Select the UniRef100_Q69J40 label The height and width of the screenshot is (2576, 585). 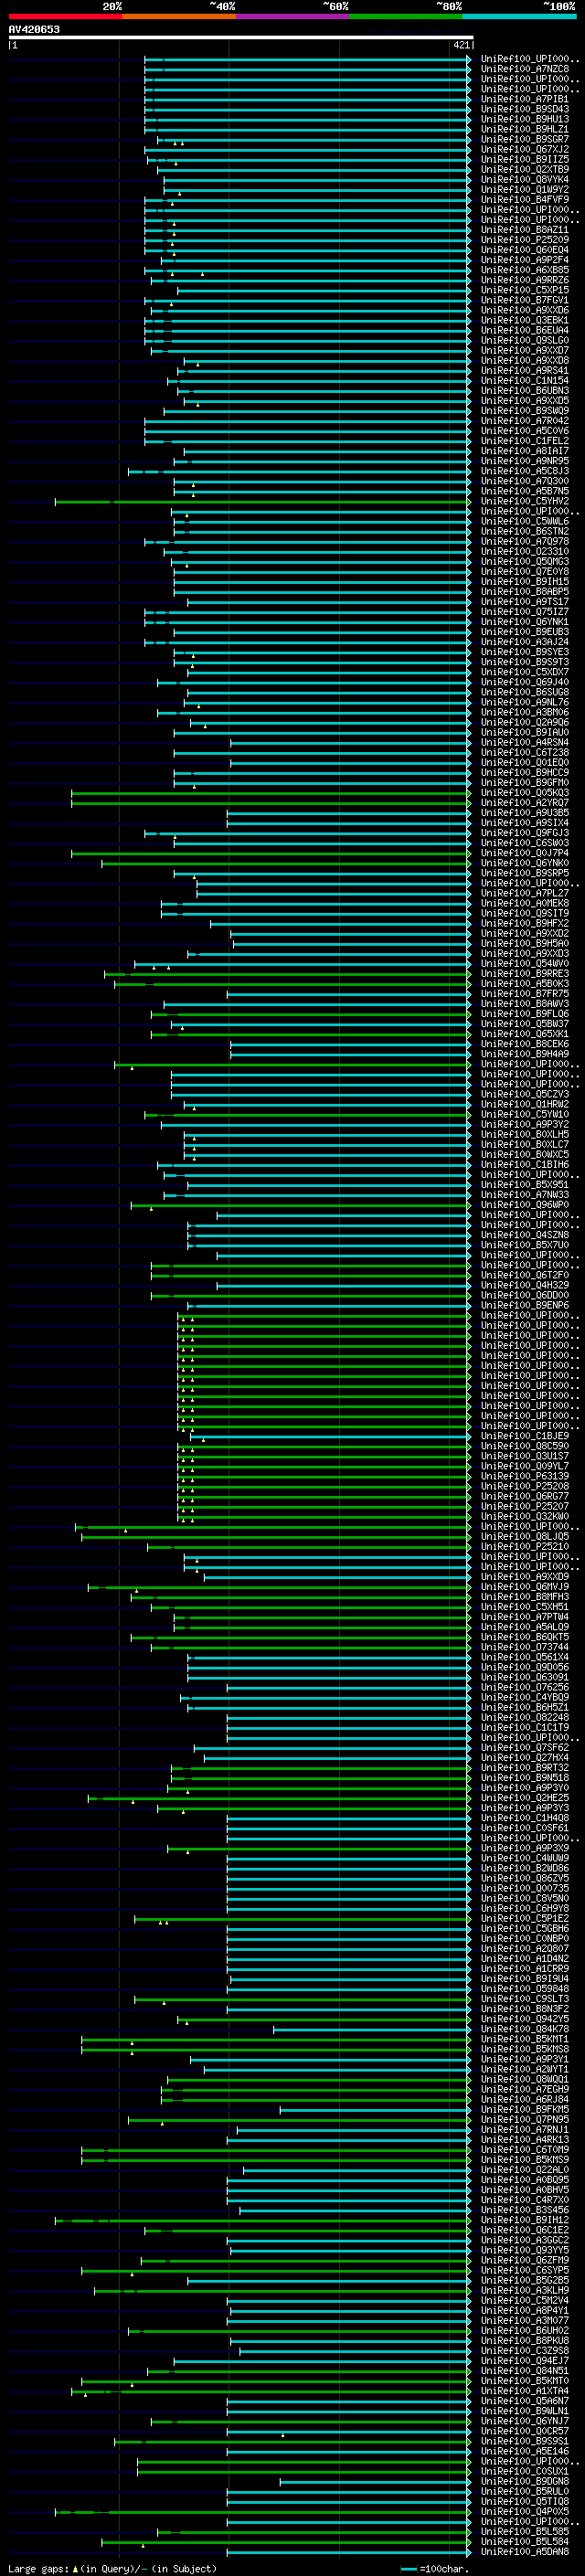[525, 682]
